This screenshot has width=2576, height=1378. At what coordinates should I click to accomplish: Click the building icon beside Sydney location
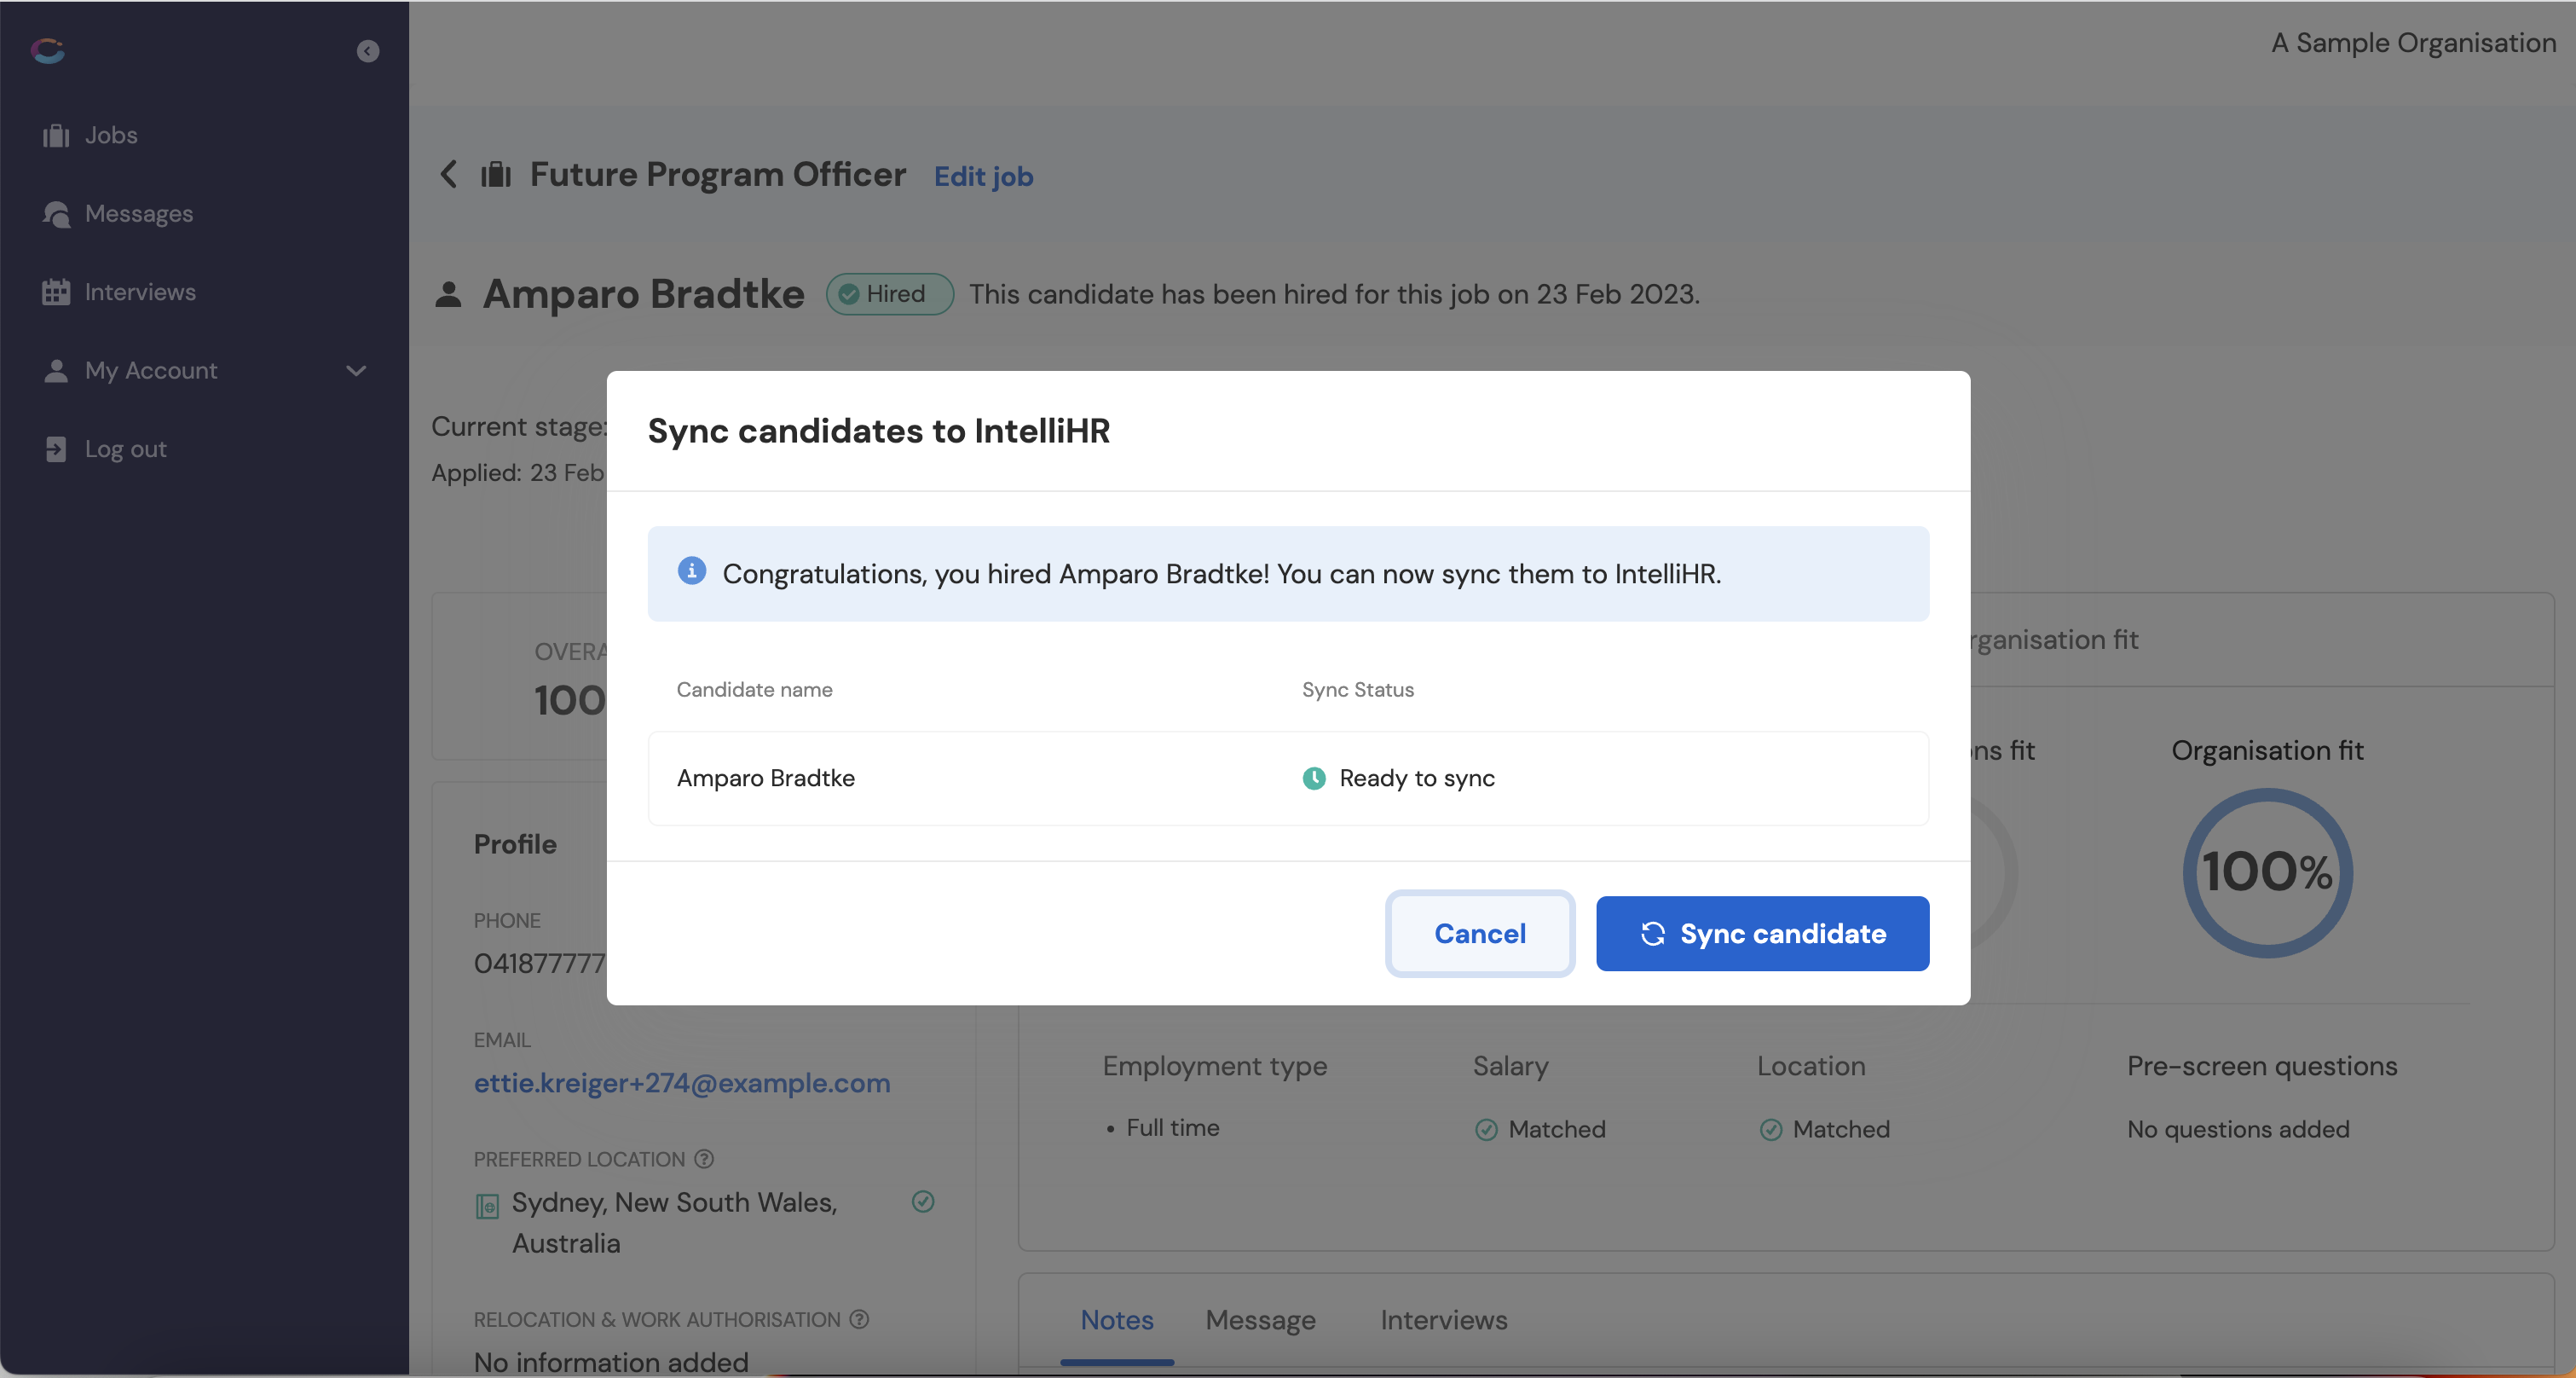(x=487, y=1206)
